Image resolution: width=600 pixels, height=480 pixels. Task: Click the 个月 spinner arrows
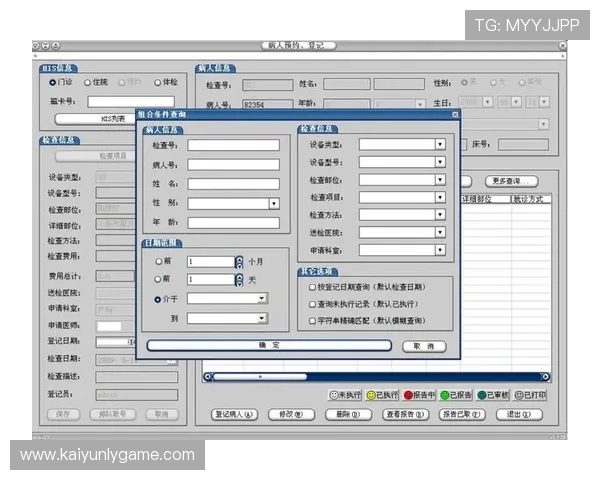pyautogui.click(x=239, y=262)
